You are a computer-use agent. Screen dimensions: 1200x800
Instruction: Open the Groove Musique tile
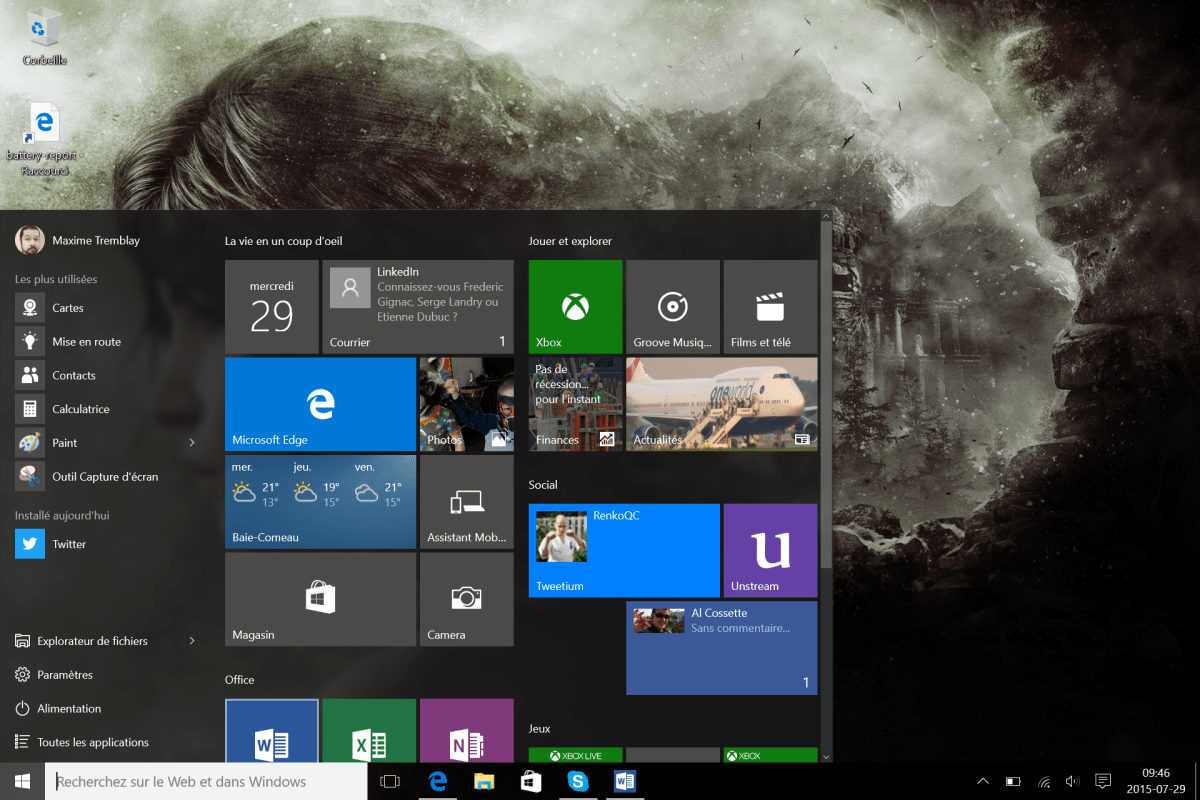click(672, 307)
